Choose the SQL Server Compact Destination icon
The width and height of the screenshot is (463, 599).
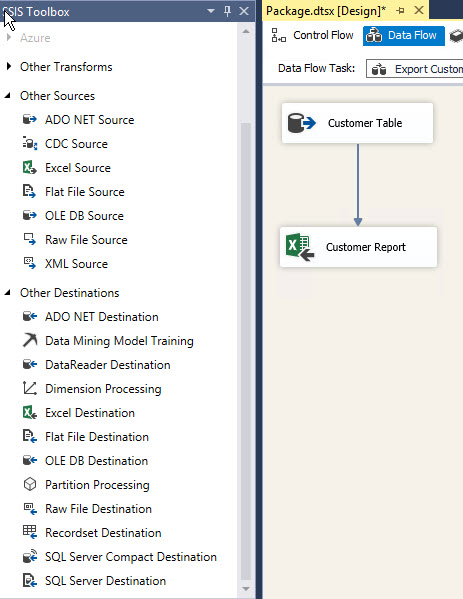pos(29,557)
